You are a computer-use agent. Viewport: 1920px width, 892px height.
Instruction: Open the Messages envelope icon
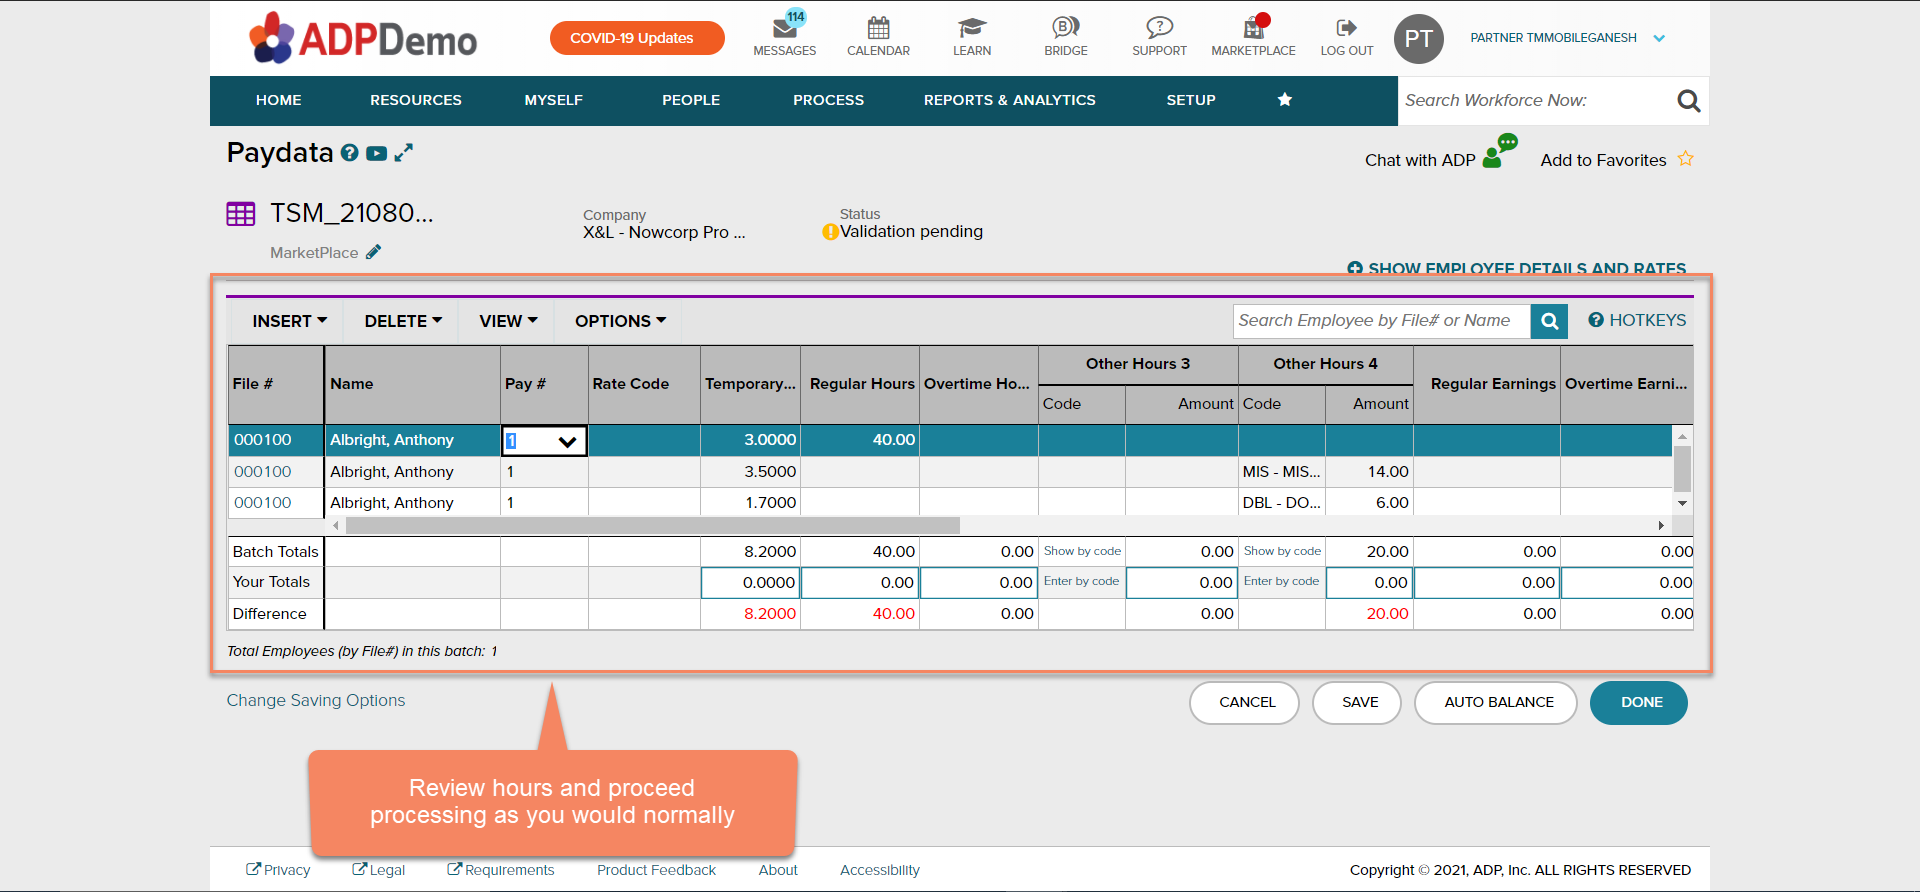(x=785, y=29)
